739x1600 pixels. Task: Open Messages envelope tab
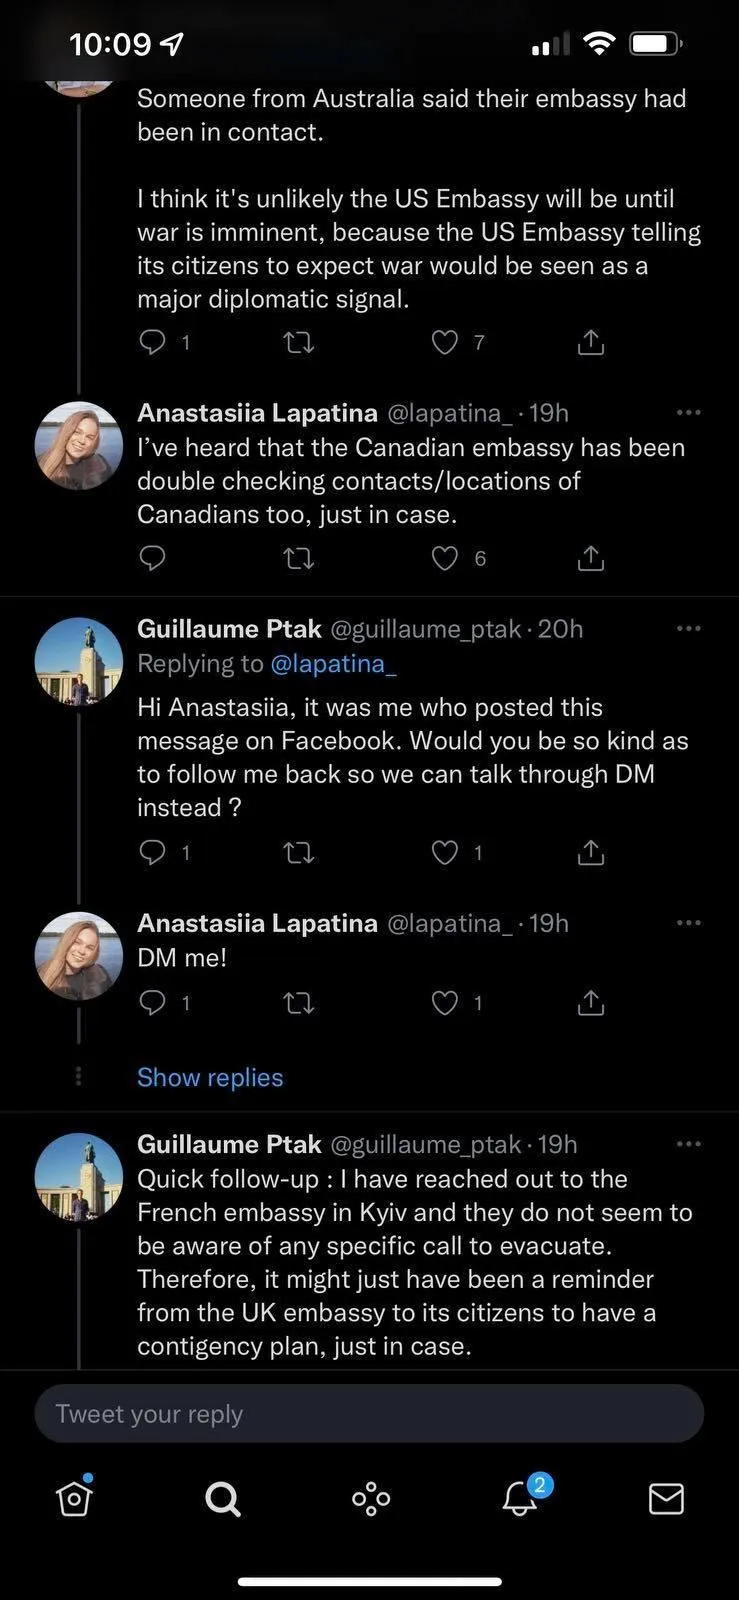click(x=666, y=1498)
